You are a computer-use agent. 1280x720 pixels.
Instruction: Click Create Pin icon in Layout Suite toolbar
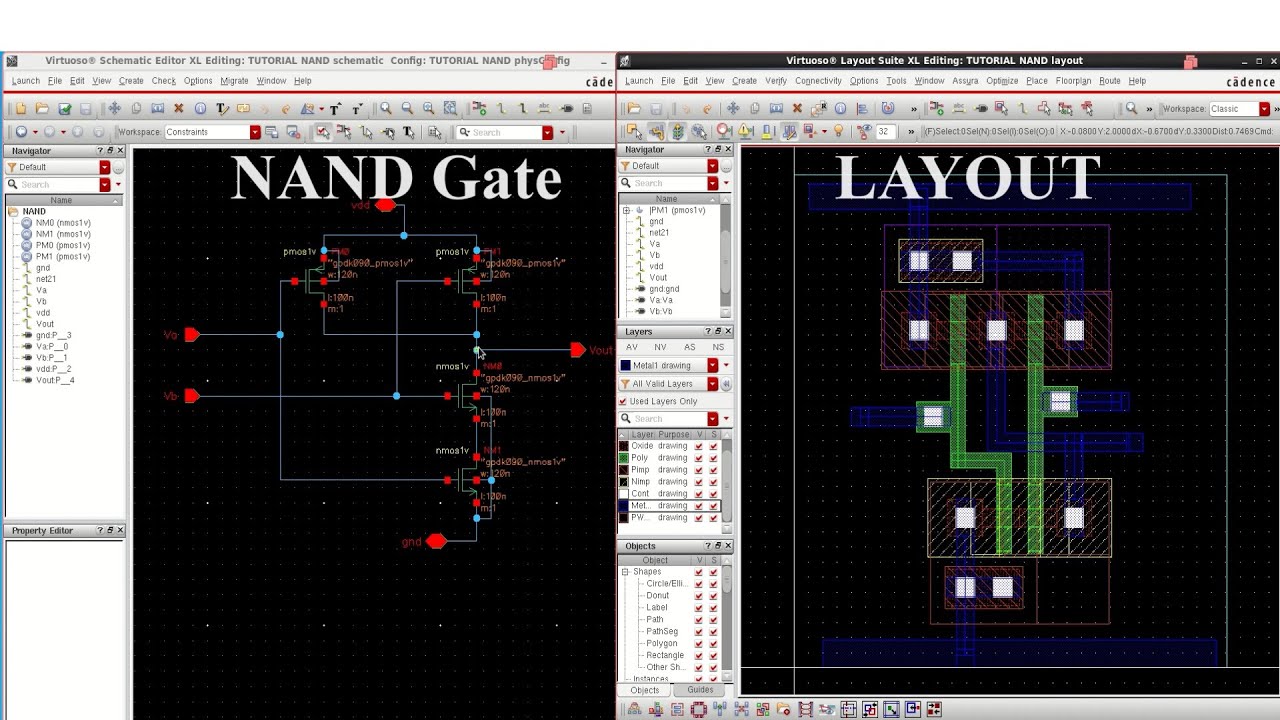(x=981, y=108)
